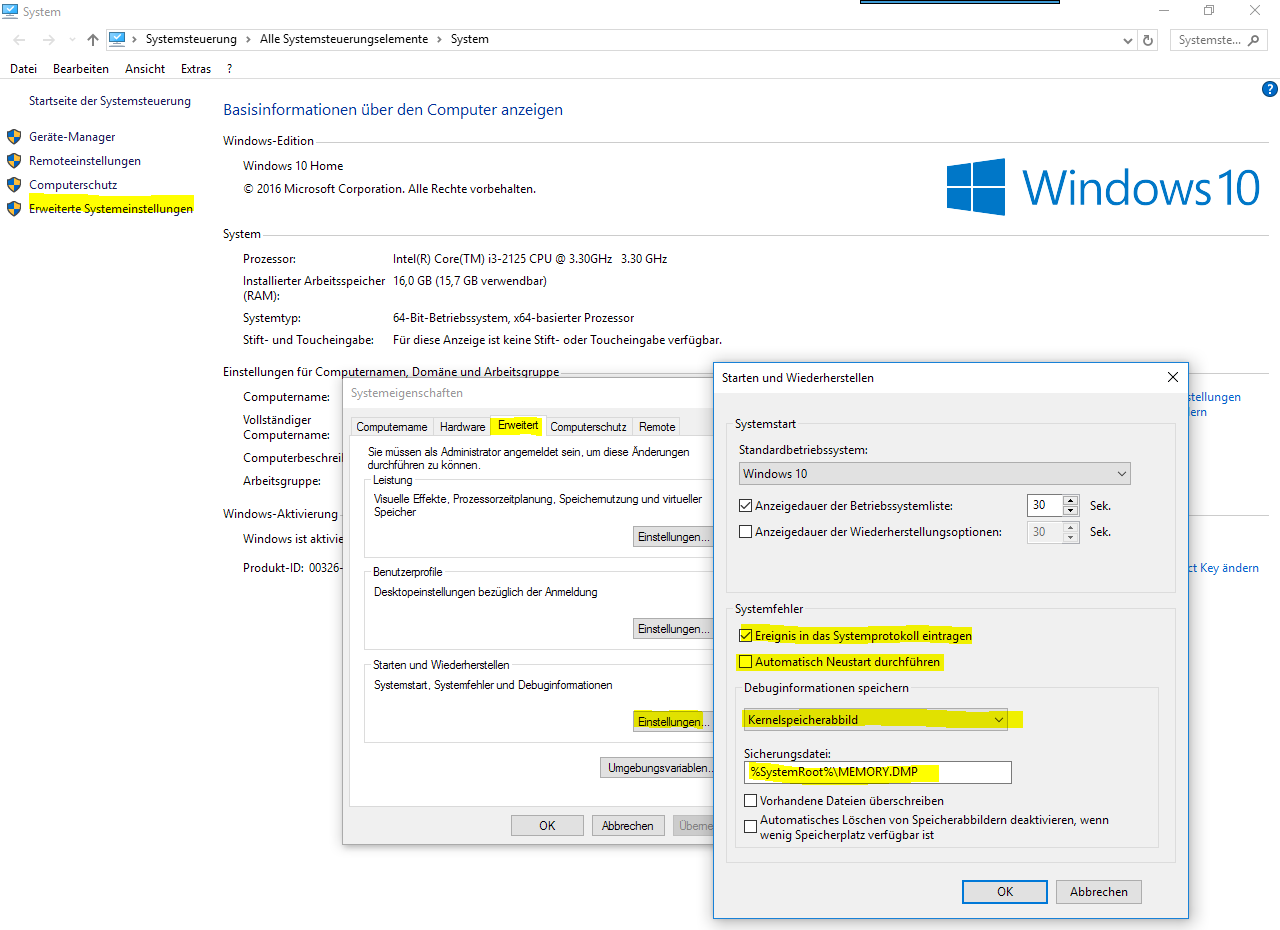Click Alle Systemsteuerungselemente breadcrumb
The height and width of the screenshot is (930, 1280).
coord(343,39)
